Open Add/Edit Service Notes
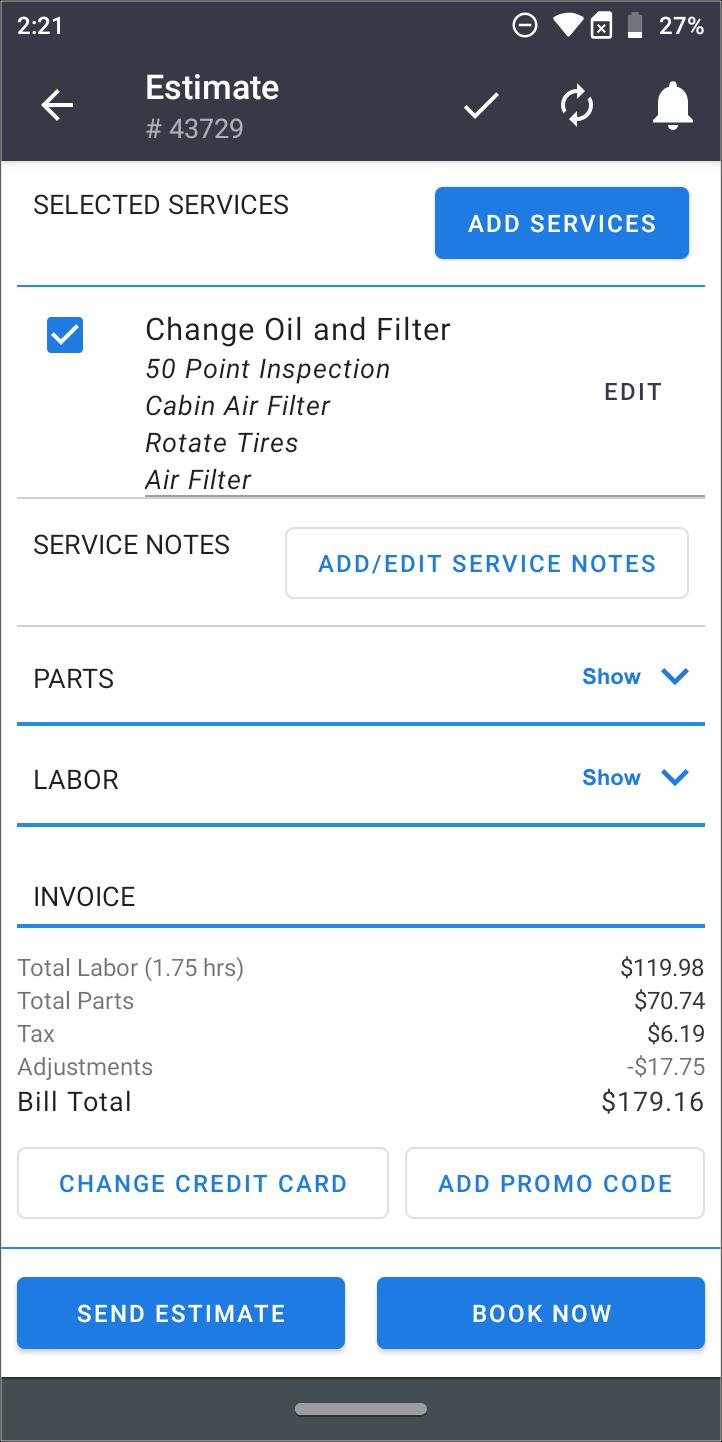This screenshot has height=1442, width=722. point(487,564)
